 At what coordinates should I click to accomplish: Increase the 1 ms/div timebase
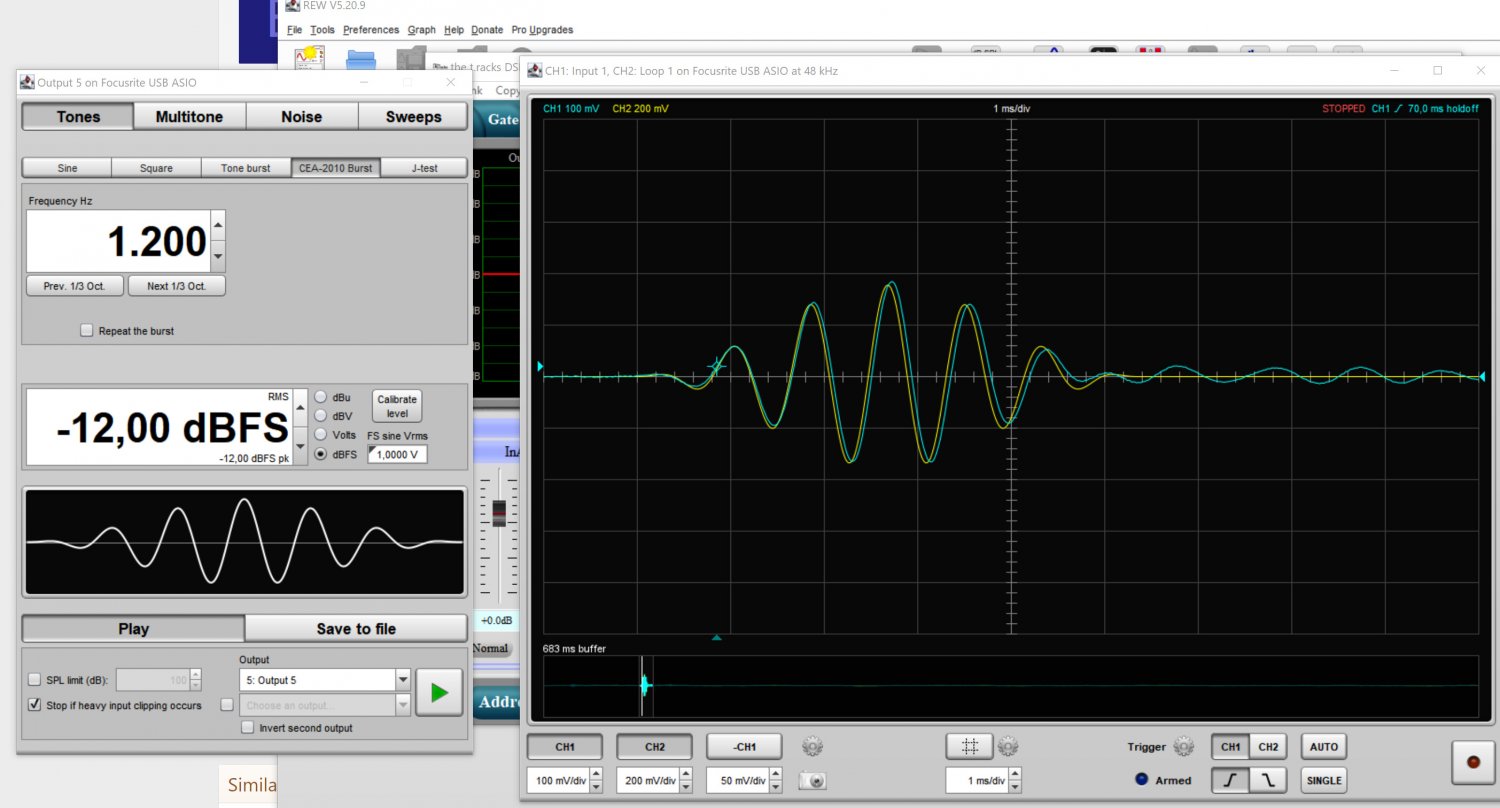point(1016,774)
